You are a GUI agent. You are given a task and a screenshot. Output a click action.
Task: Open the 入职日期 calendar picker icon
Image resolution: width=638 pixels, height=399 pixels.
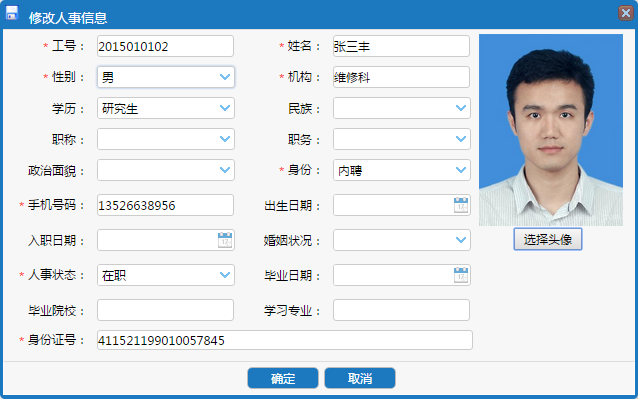click(x=225, y=240)
